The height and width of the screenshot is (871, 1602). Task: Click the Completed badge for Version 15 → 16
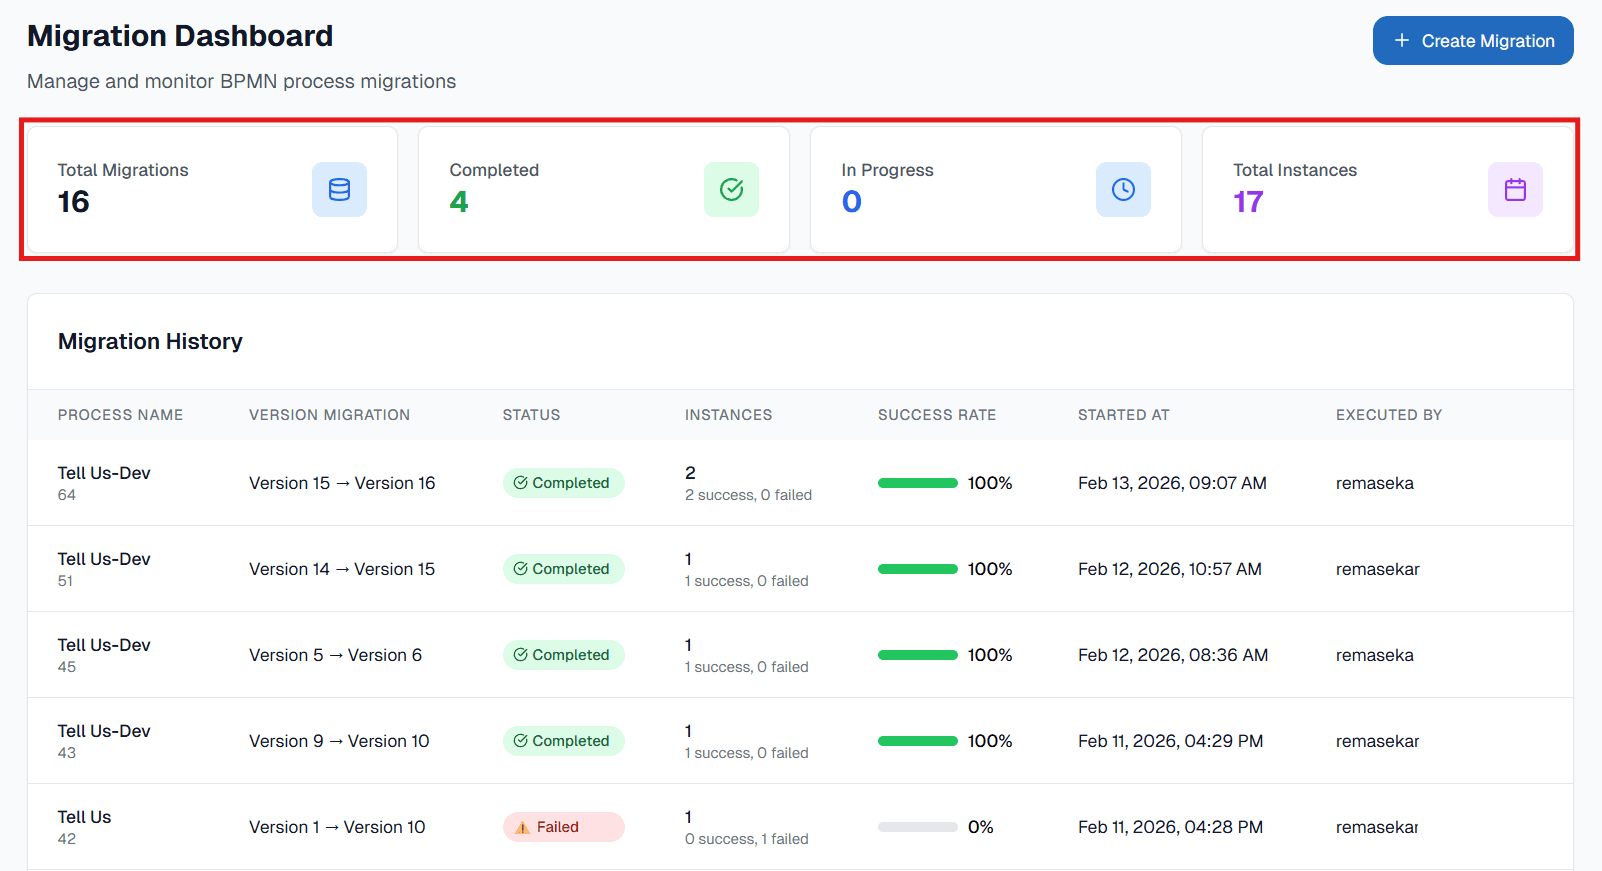tap(563, 483)
